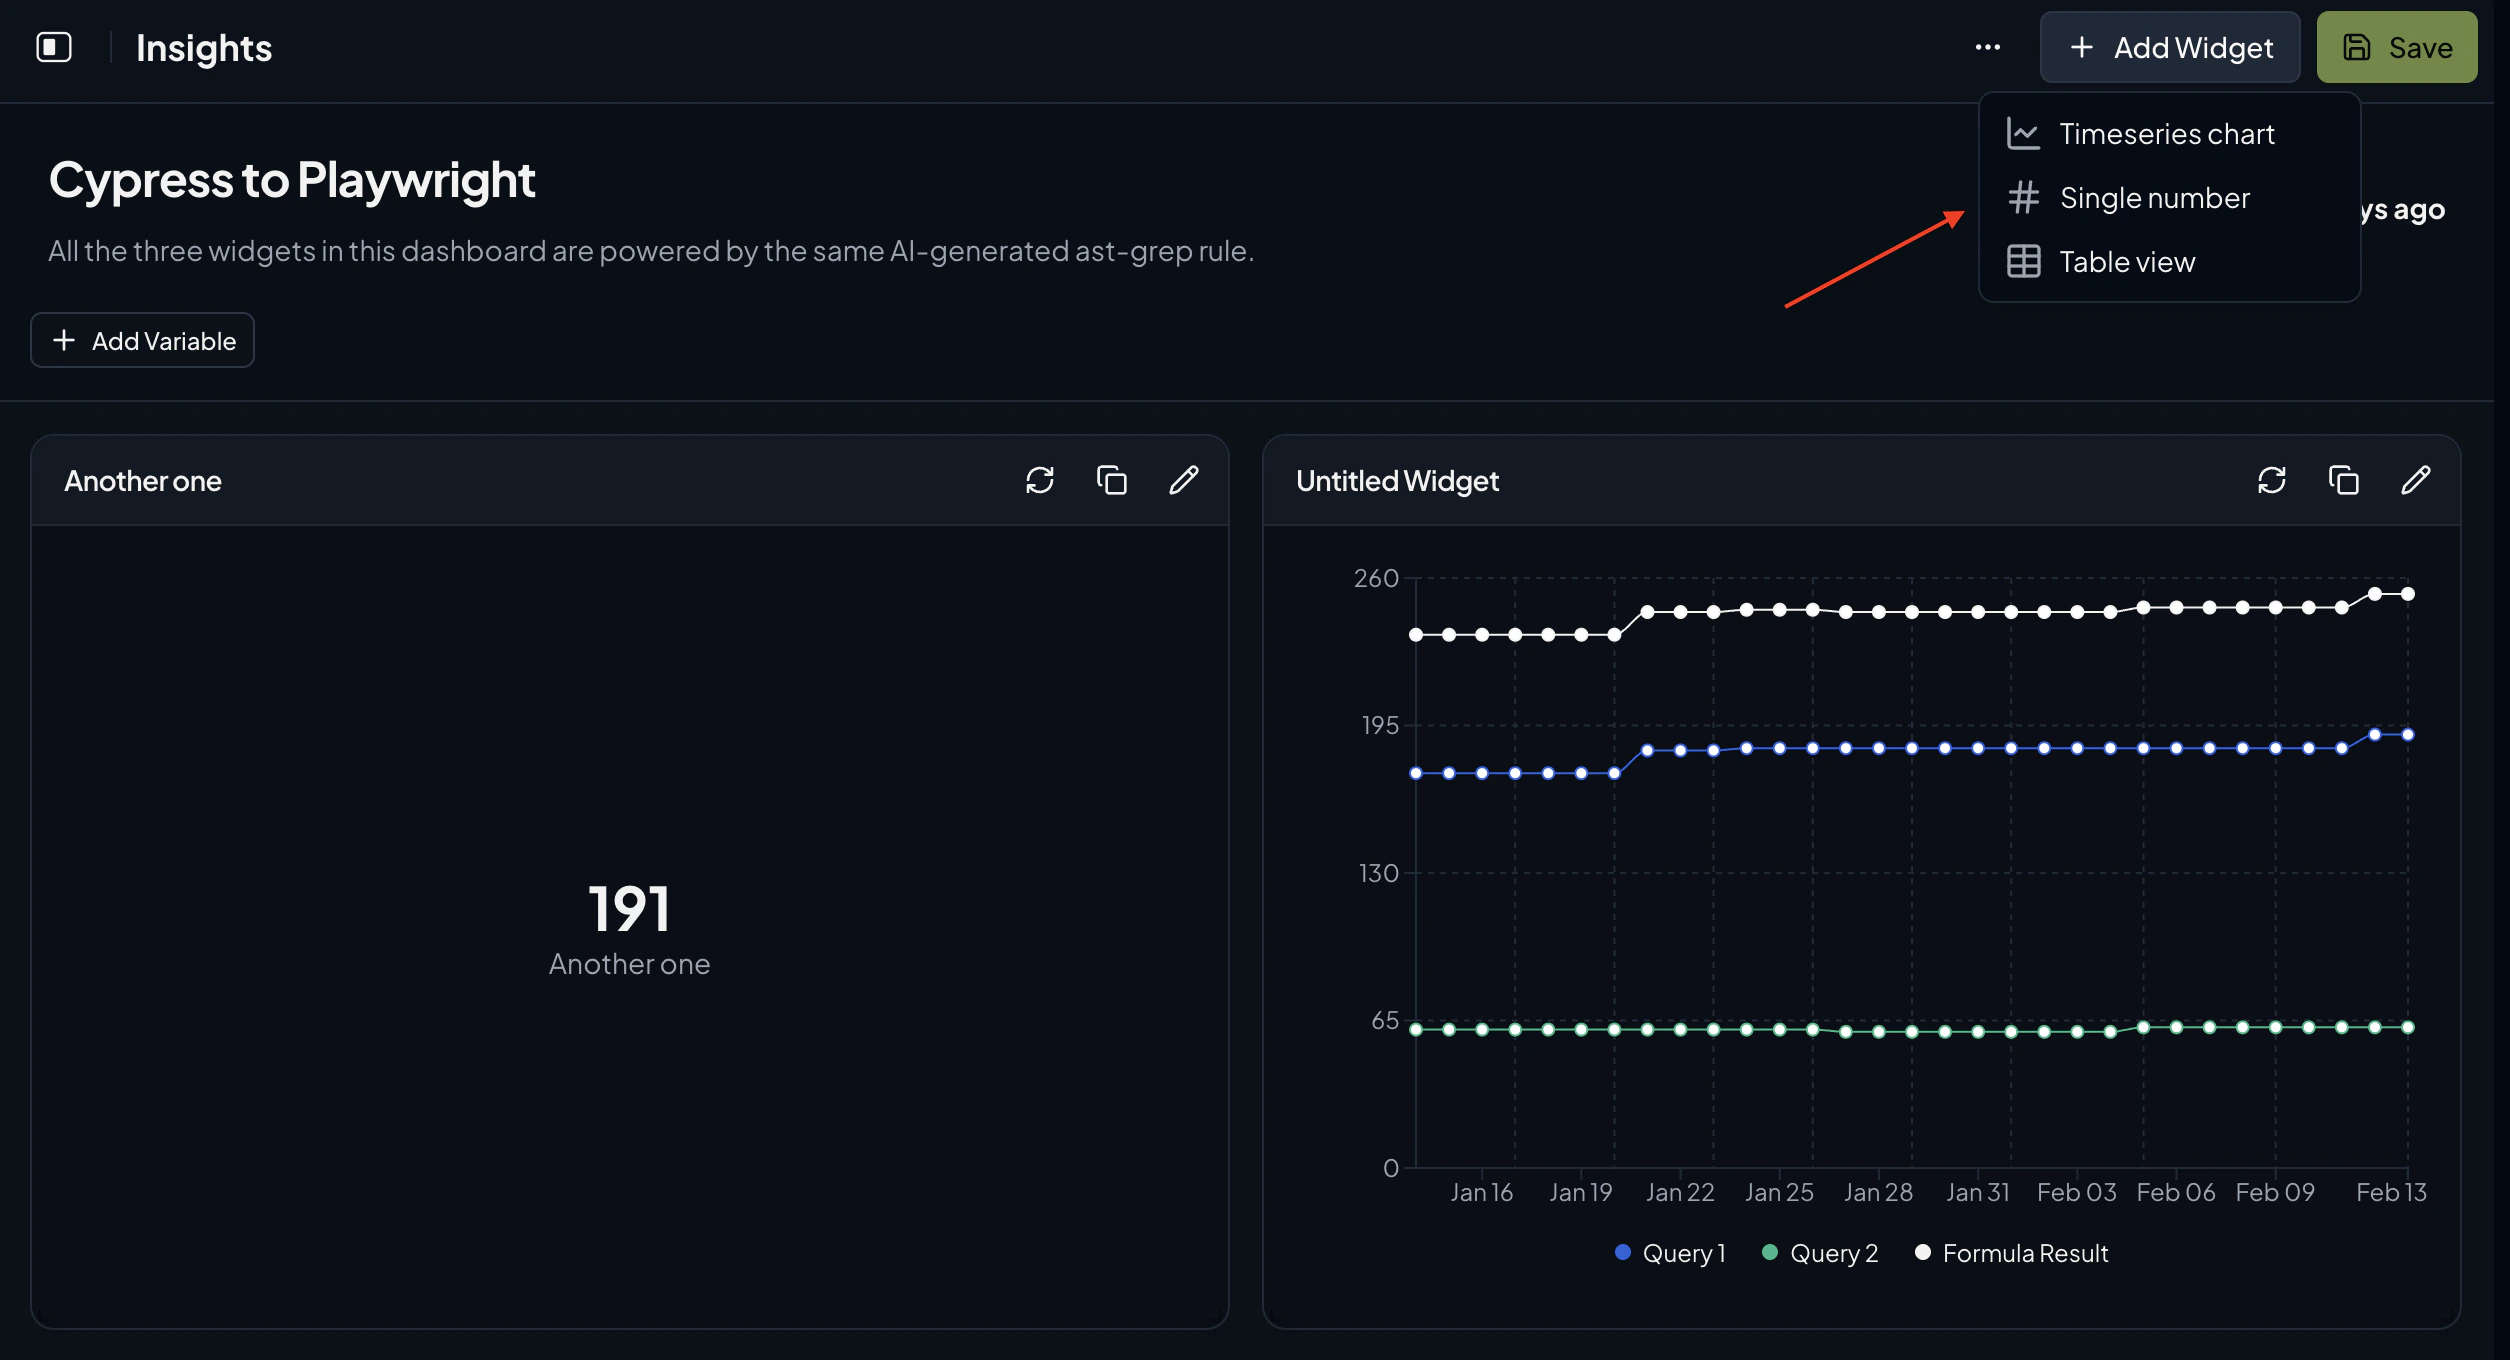
Task: Open the Untitled Widget editor with pencil icon
Action: click(2416, 481)
